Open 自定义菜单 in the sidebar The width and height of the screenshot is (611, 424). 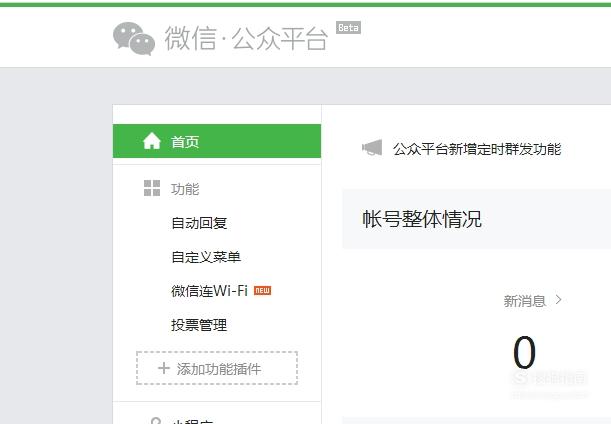[x=206, y=257]
